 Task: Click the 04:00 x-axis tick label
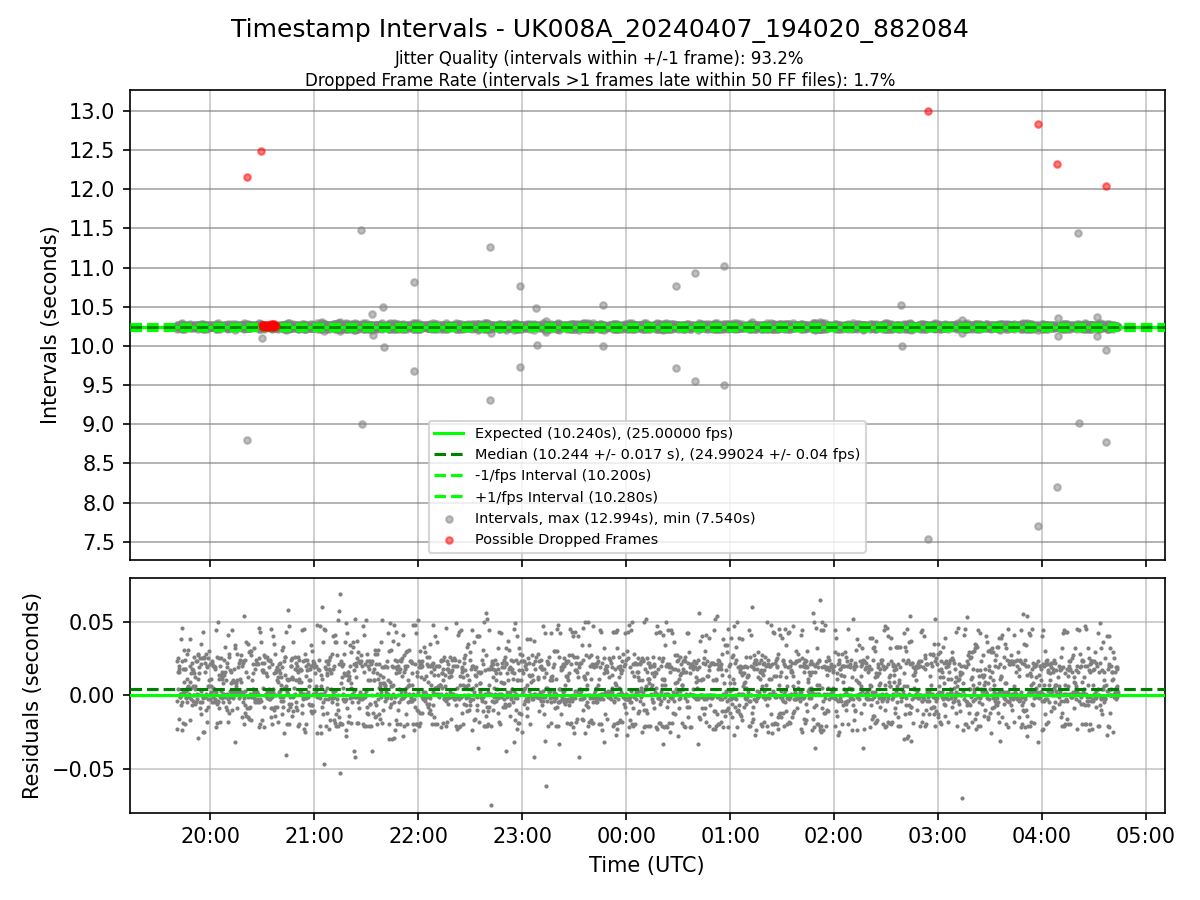point(1042,835)
